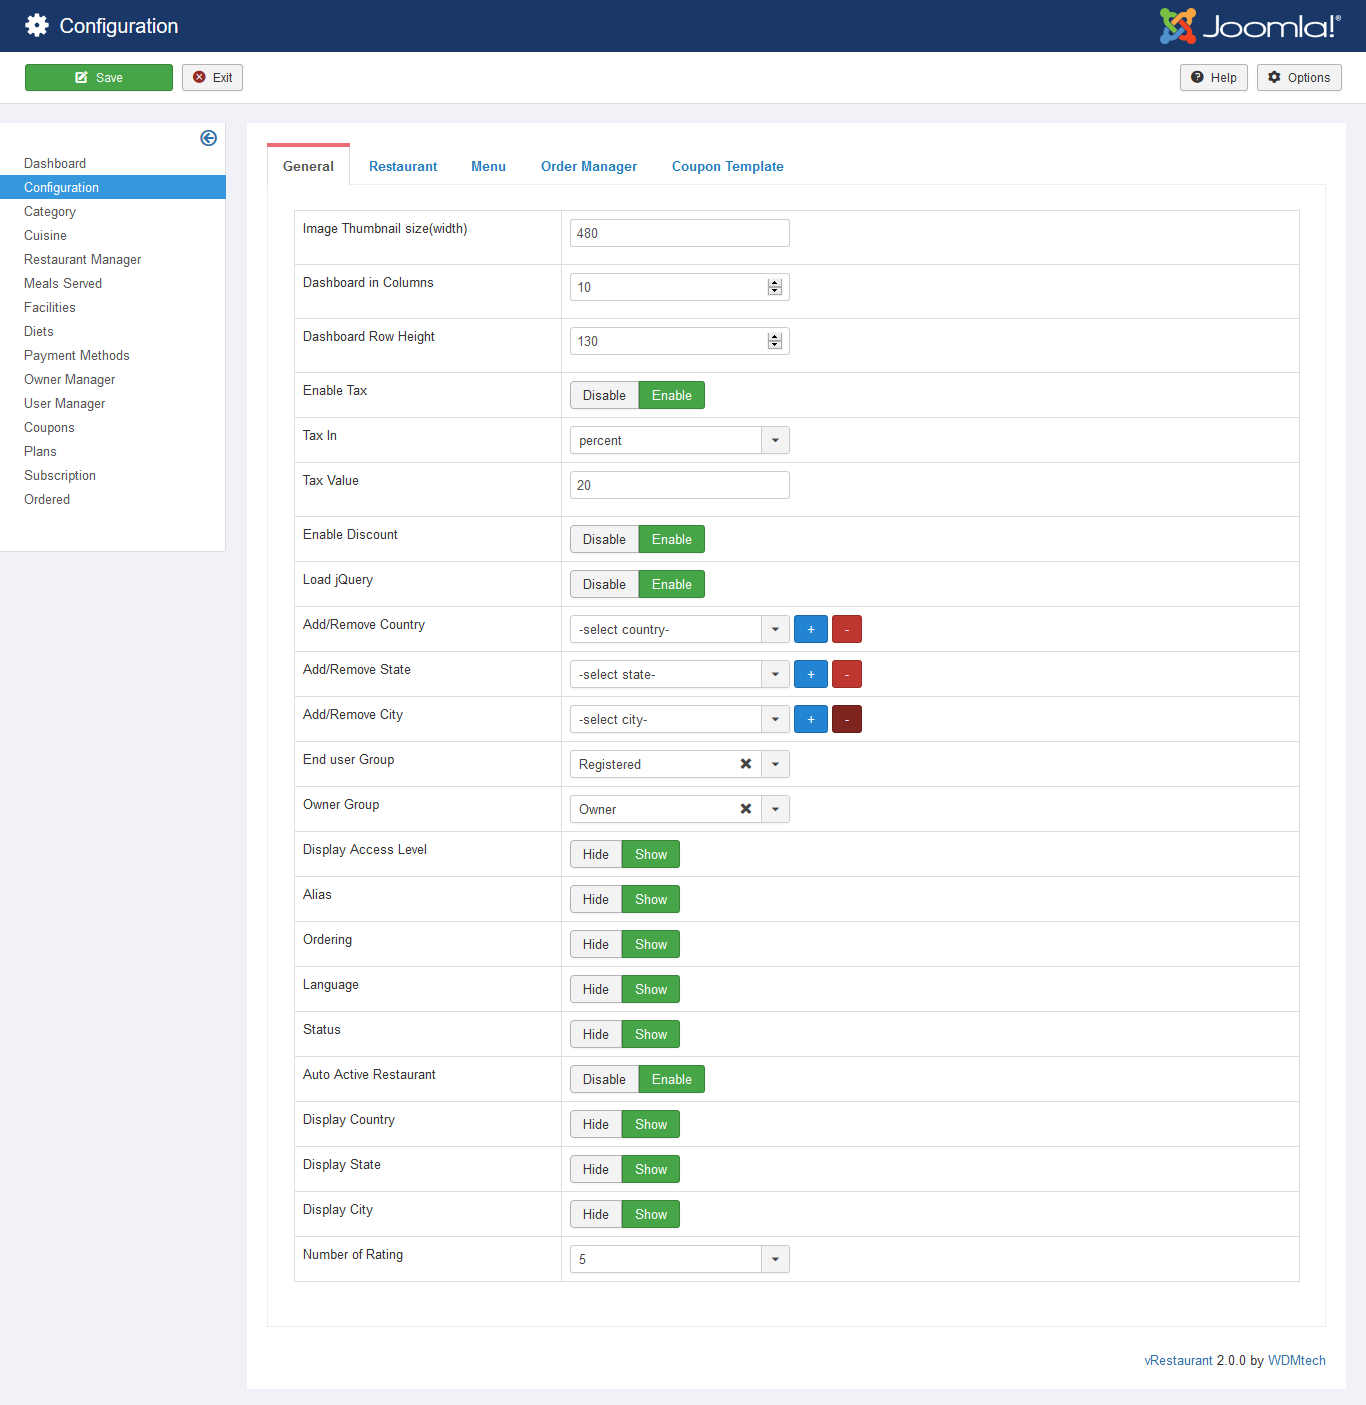Open the select country dropdown

775,629
